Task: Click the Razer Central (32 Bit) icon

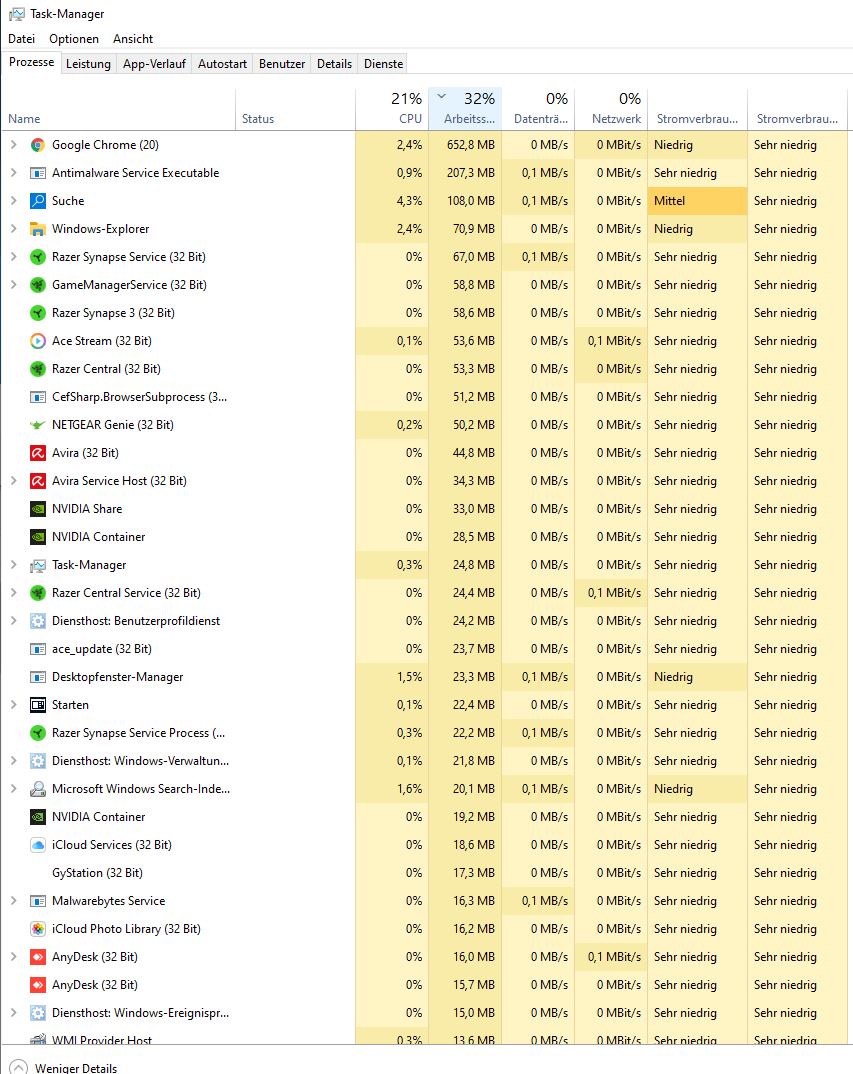Action: pyautogui.click(x=38, y=369)
